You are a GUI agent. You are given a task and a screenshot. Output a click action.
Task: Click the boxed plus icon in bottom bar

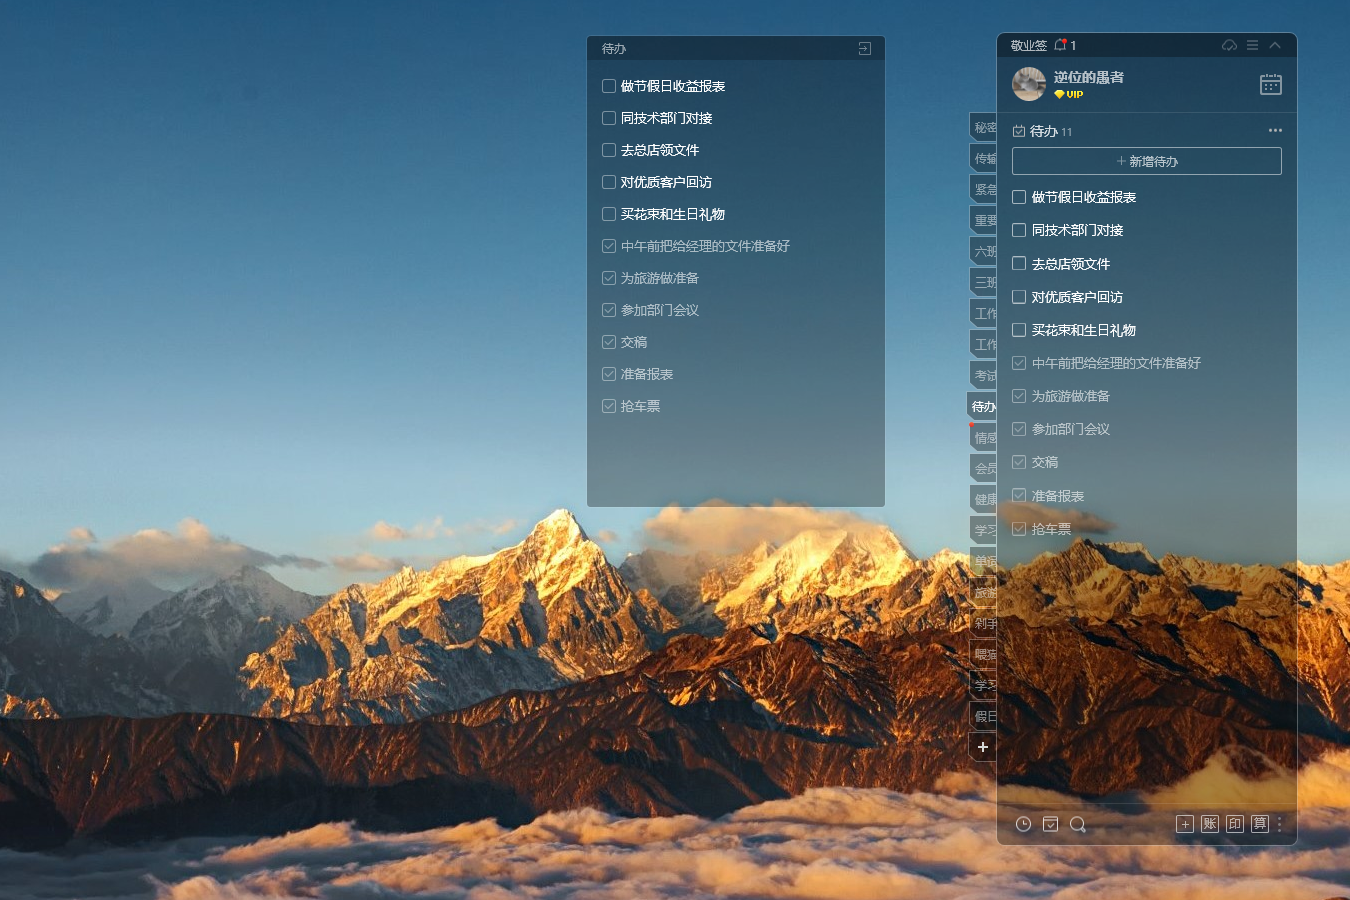[x=1185, y=824]
